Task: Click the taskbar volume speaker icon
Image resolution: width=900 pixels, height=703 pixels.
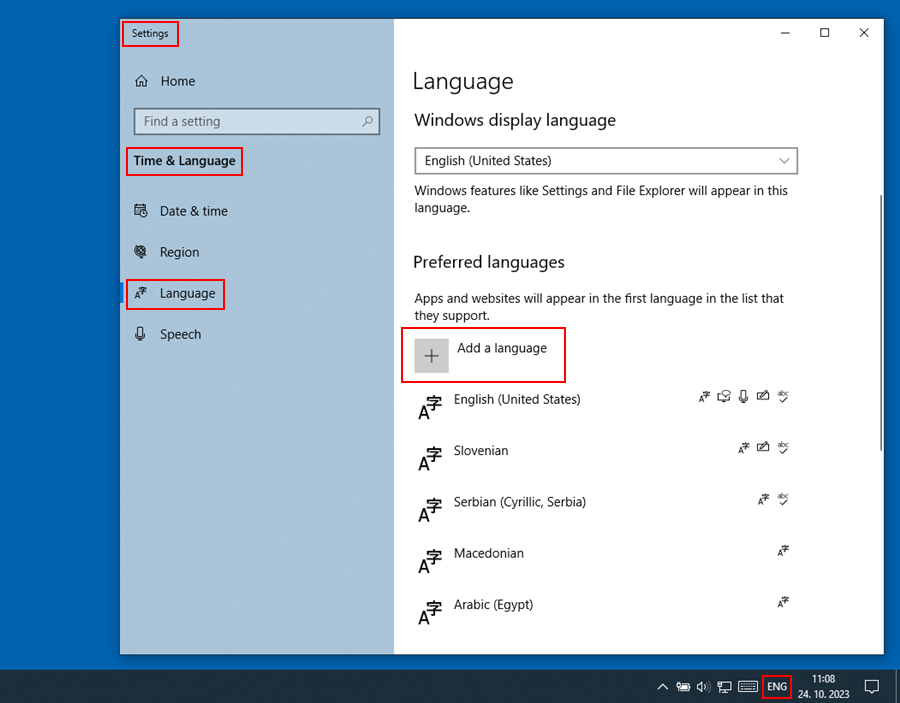Action: pyautogui.click(x=703, y=686)
